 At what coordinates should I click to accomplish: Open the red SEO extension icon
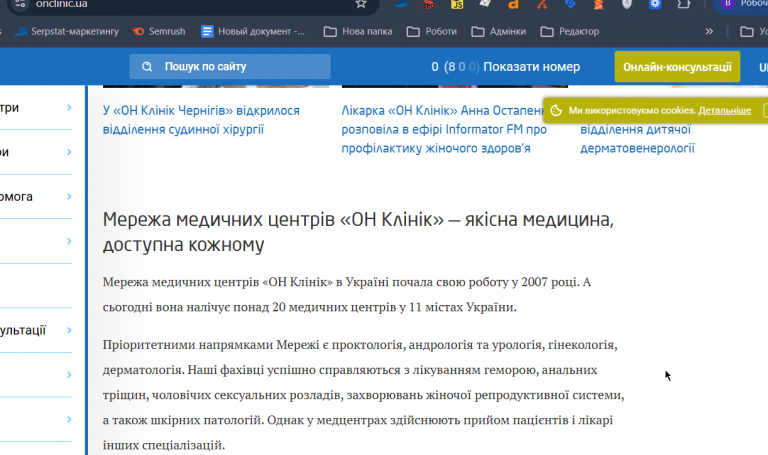click(x=429, y=4)
